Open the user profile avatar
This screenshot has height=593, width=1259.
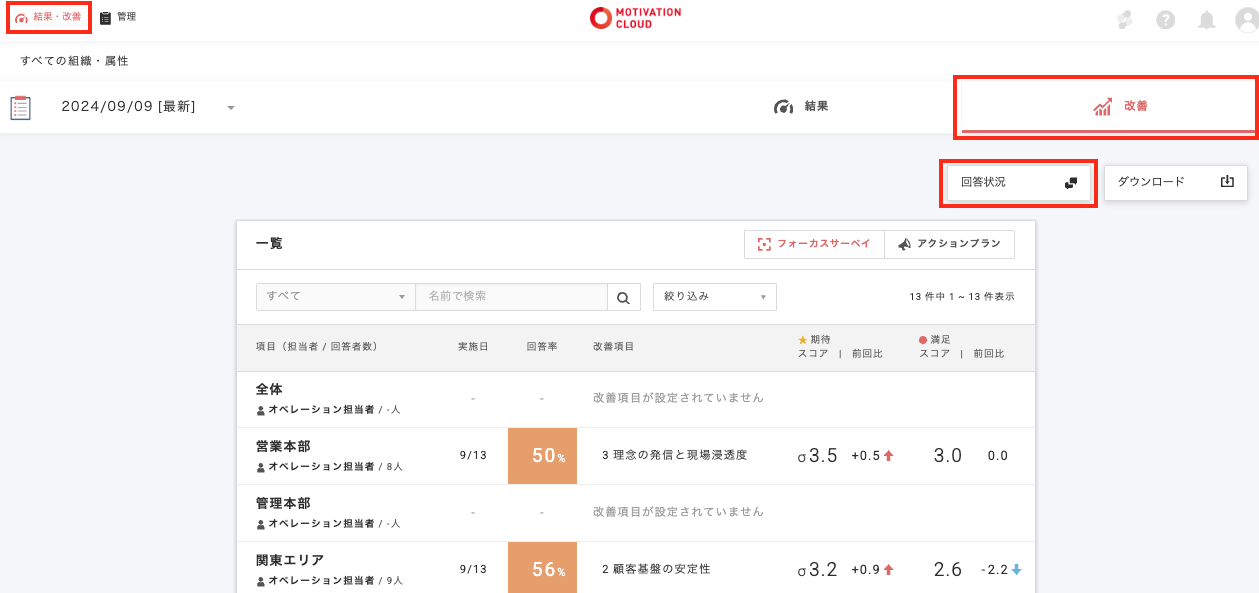(x=1245, y=20)
